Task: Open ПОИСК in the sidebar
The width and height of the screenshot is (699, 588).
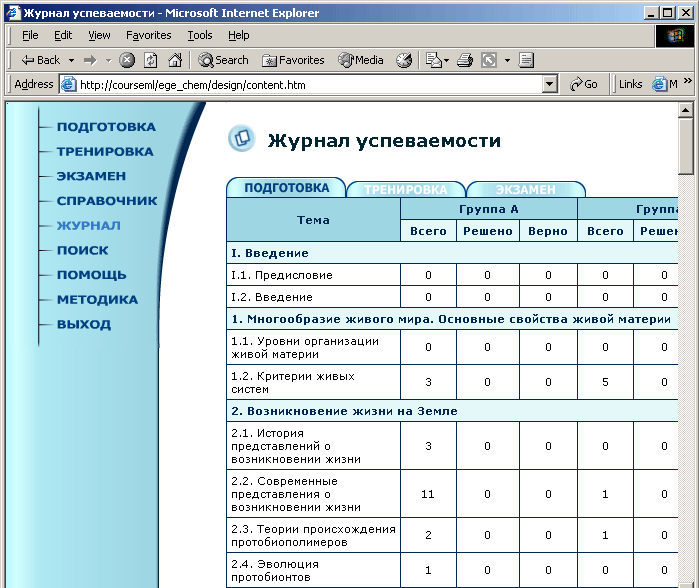Action: tap(82, 251)
